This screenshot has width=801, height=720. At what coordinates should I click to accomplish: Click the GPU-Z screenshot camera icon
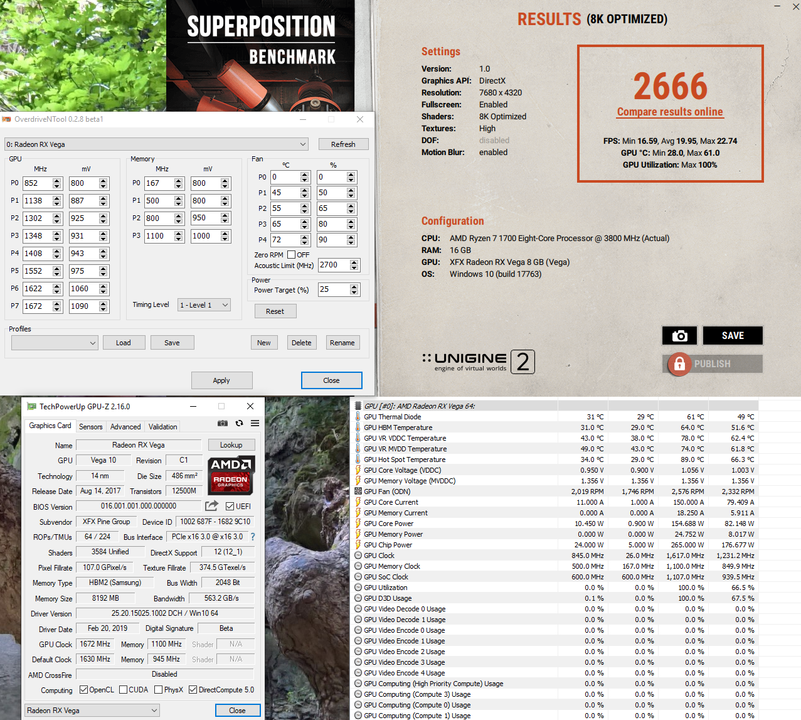coord(223,423)
